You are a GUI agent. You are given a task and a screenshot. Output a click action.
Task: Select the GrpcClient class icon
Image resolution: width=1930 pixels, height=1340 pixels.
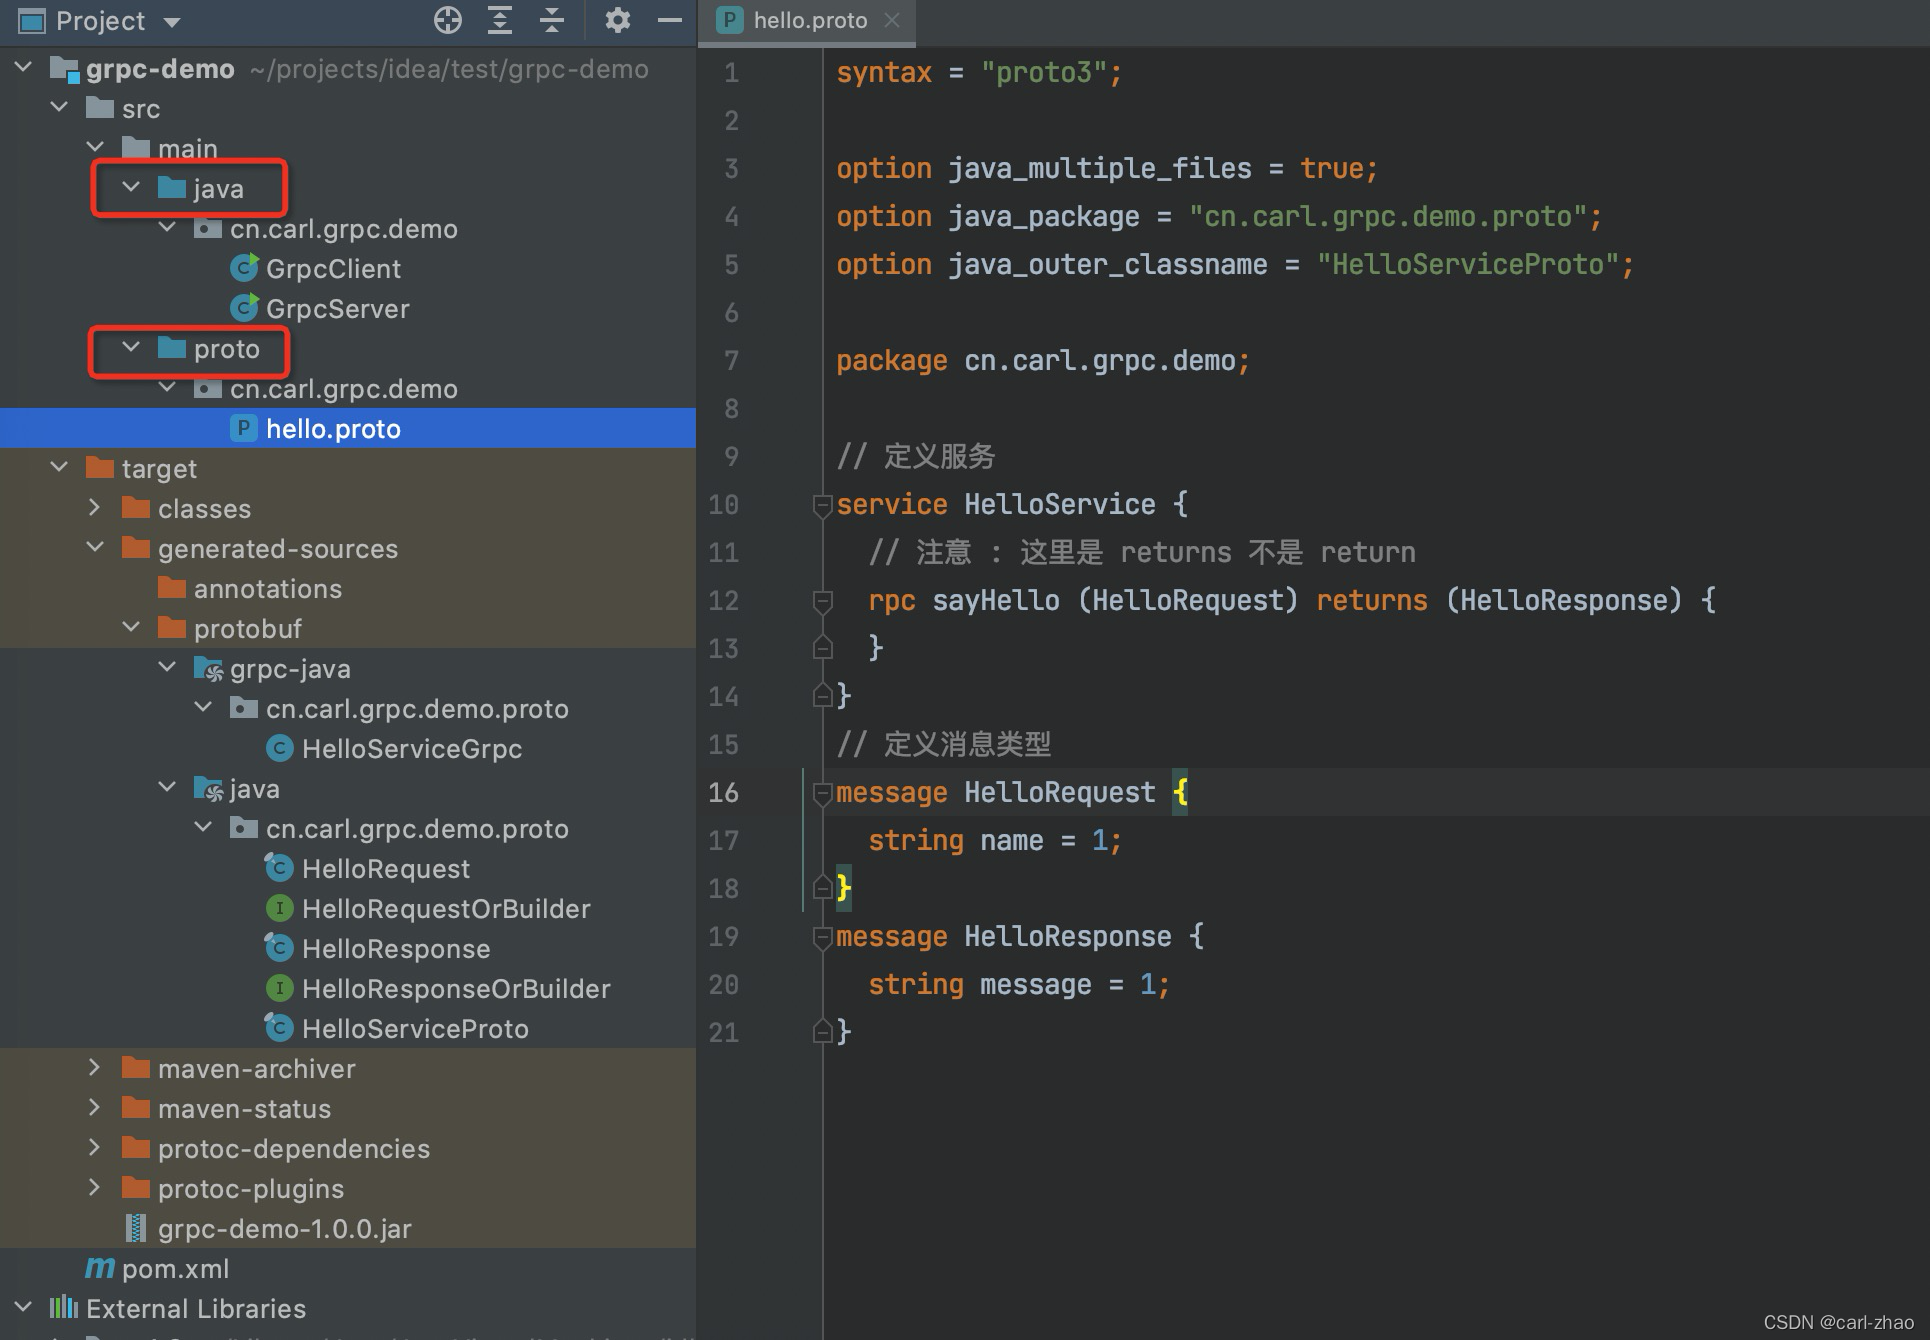pos(244,268)
